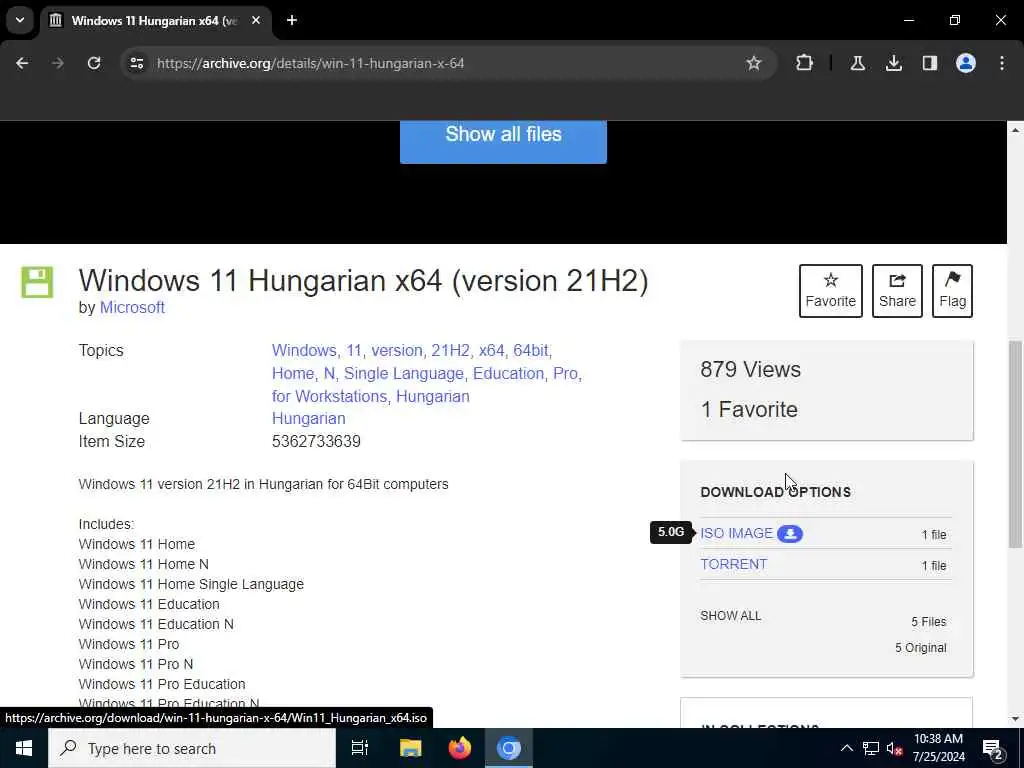This screenshot has width=1024, height=768.
Task: Close the Windows 11 Hungarian x64 tab
Action: click(256, 21)
